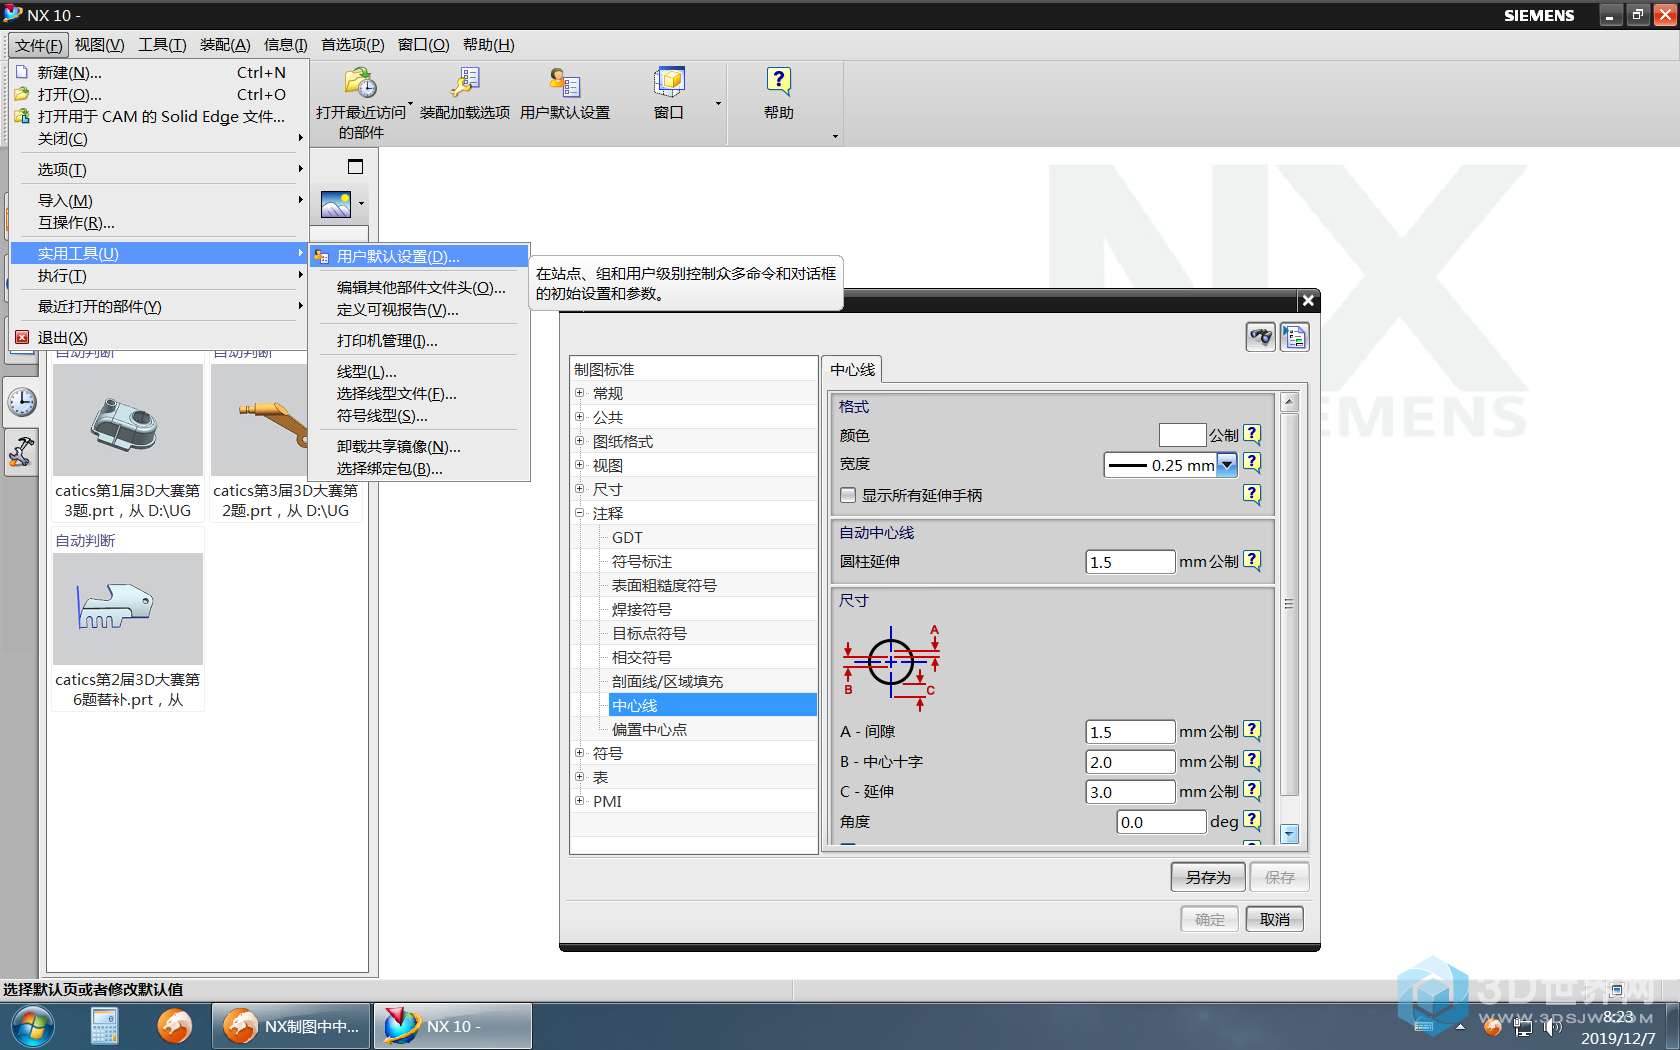1680x1050 pixels.
Task: Click the 帮助 question mark icon
Action: click(779, 81)
